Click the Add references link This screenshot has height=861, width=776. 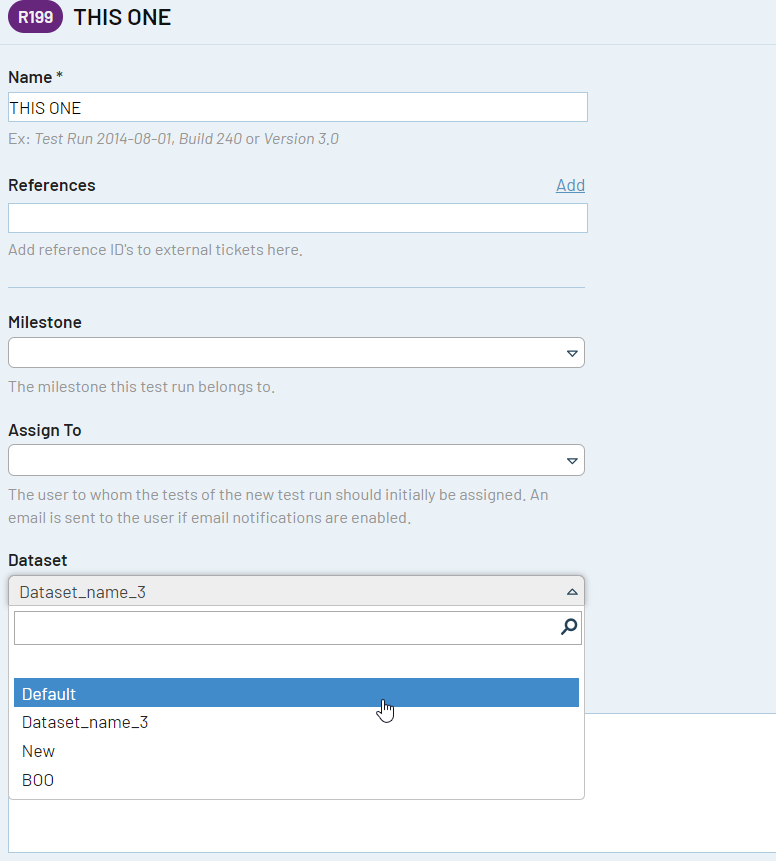[x=570, y=186]
